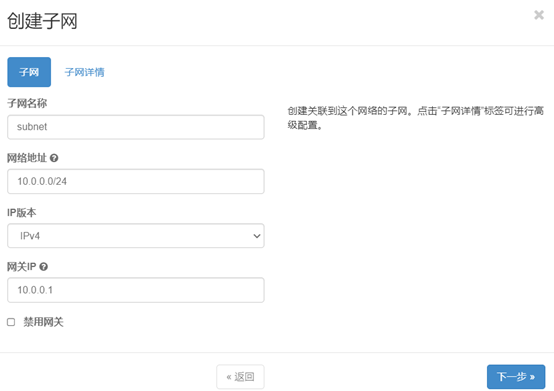Close the 创建子网 dialog
The width and height of the screenshot is (554, 391).
pyautogui.click(x=539, y=15)
